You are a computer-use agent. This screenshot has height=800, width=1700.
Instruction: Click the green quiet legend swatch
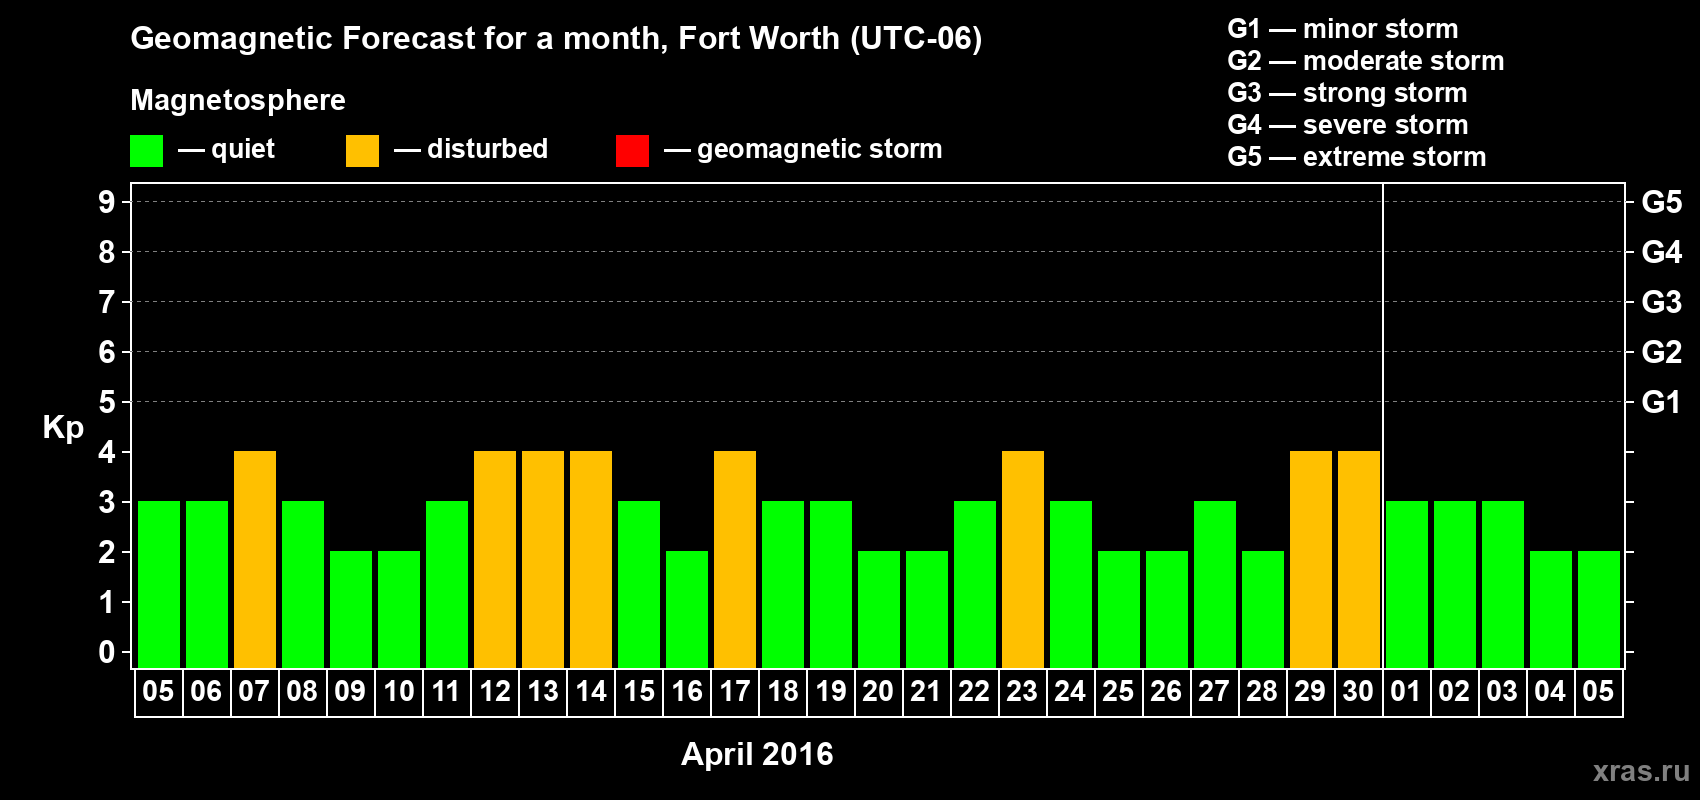point(147,151)
